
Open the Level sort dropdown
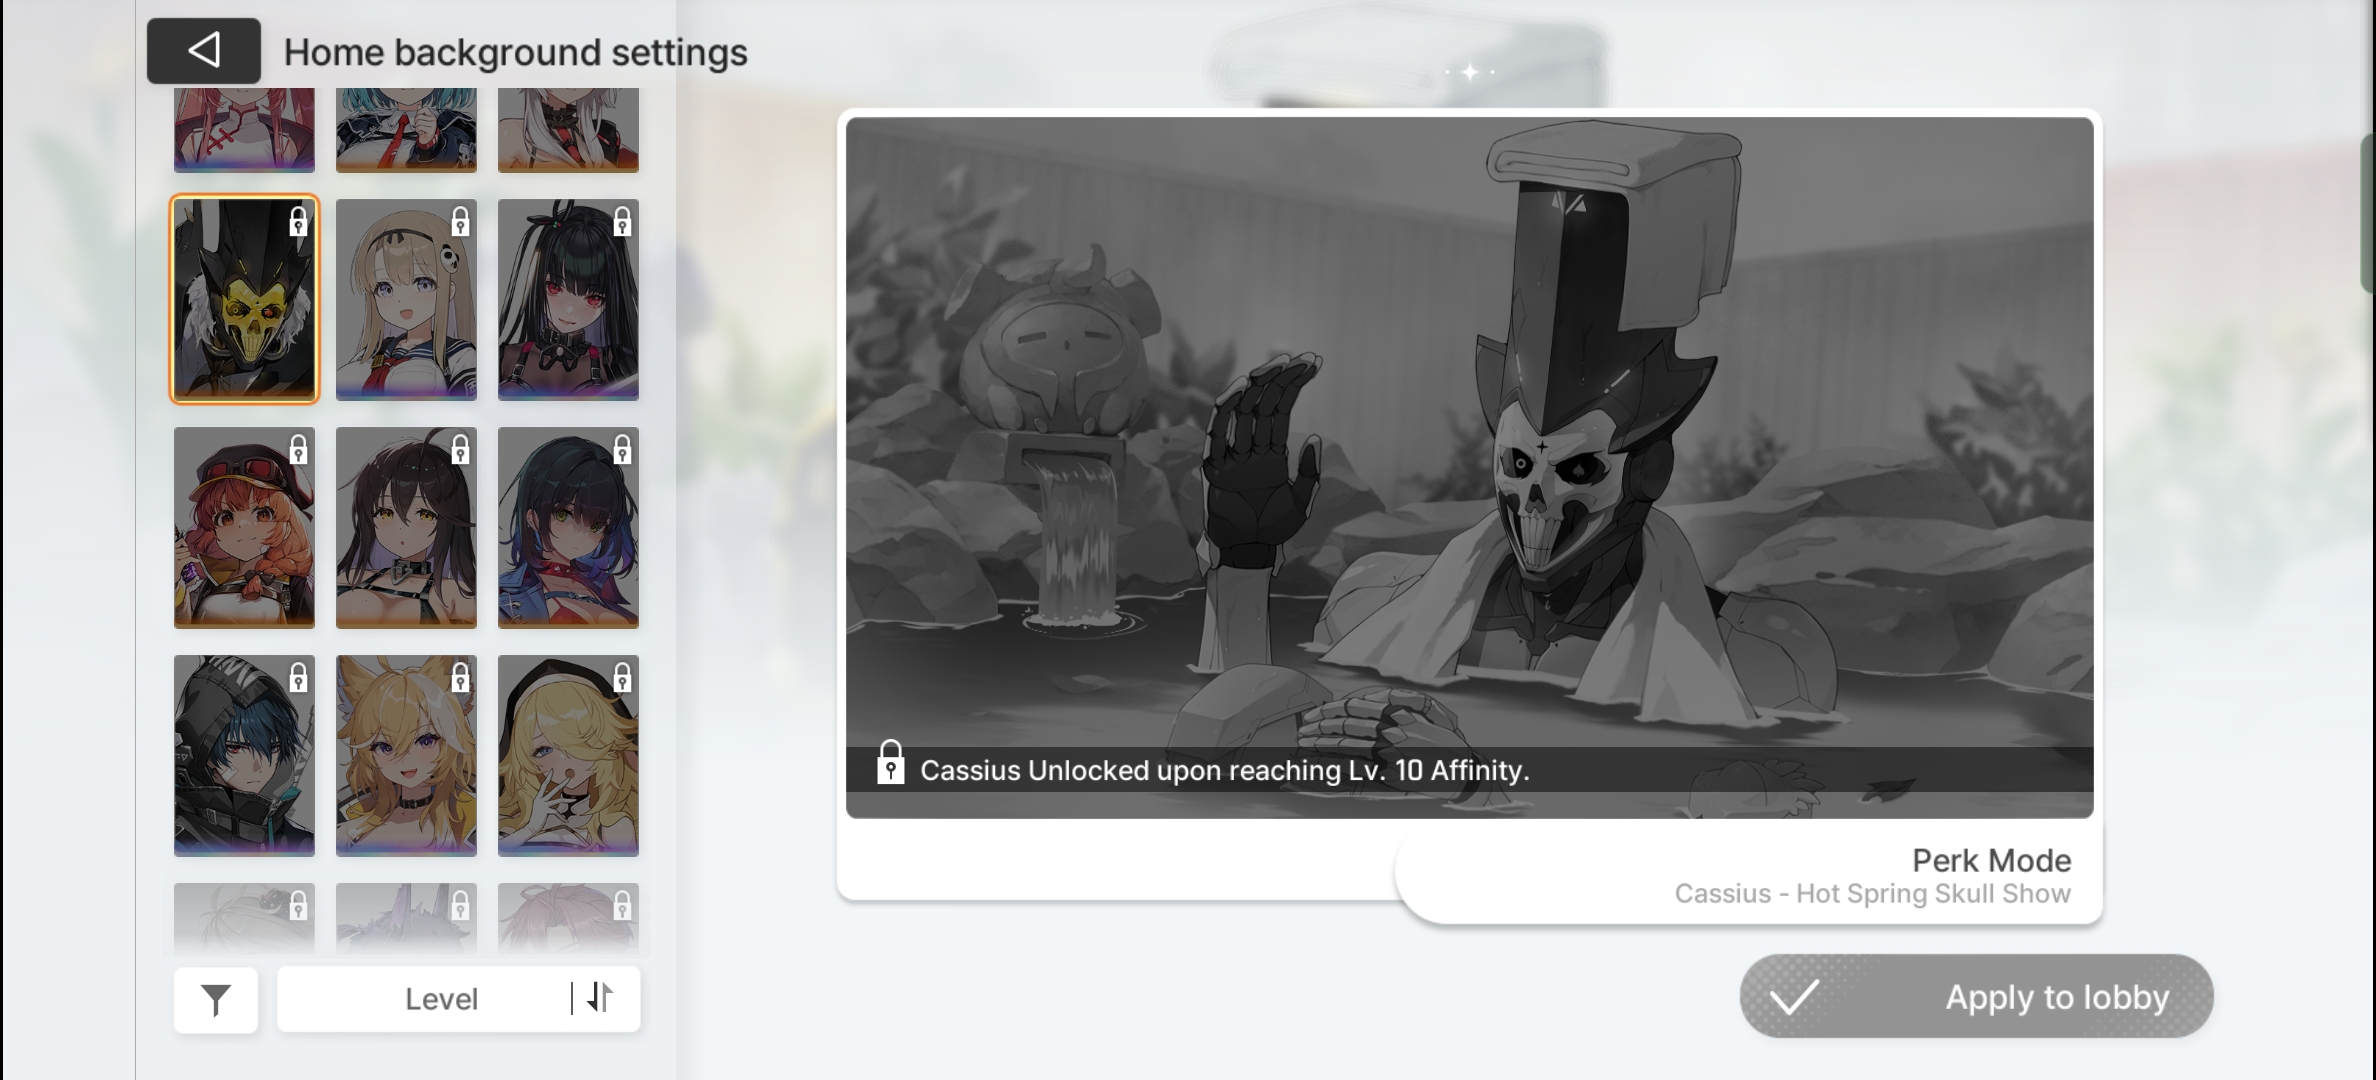click(440, 999)
